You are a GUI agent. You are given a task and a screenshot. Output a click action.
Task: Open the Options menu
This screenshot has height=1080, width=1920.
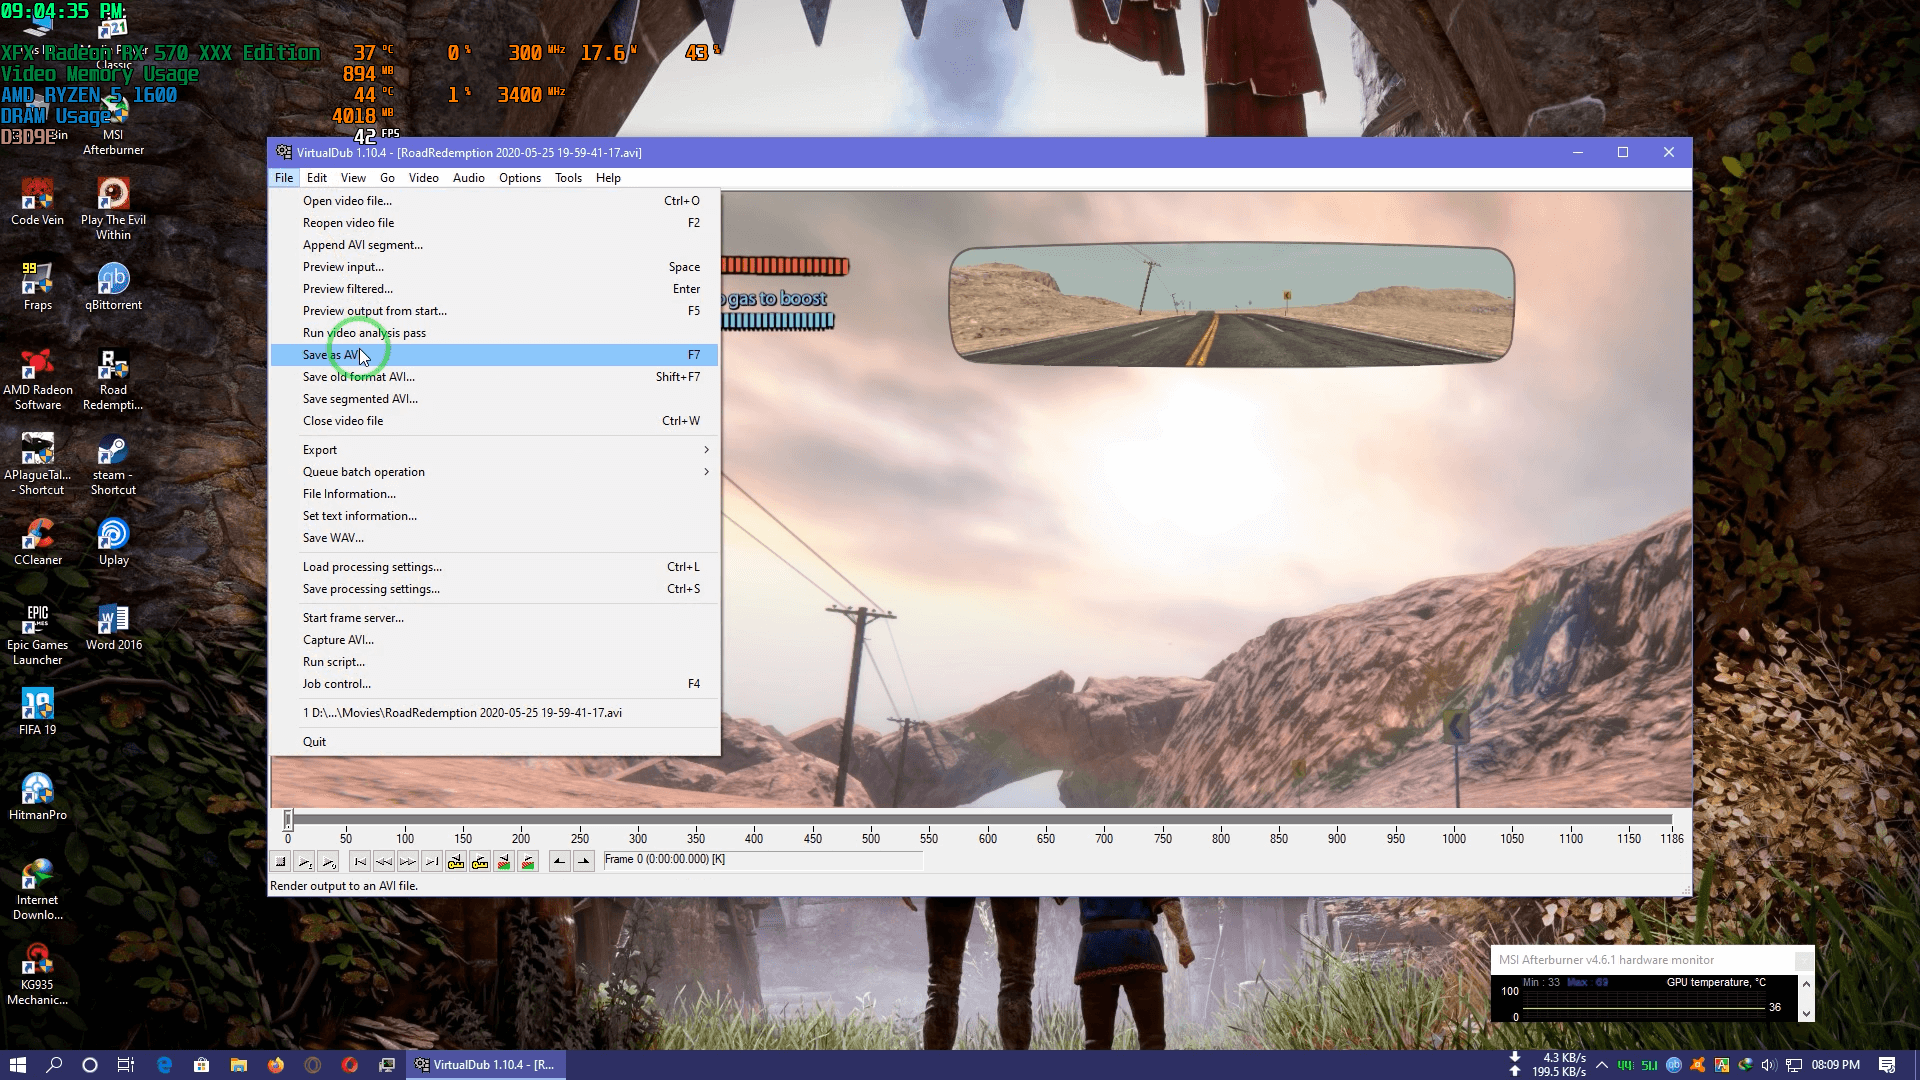point(520,178)
